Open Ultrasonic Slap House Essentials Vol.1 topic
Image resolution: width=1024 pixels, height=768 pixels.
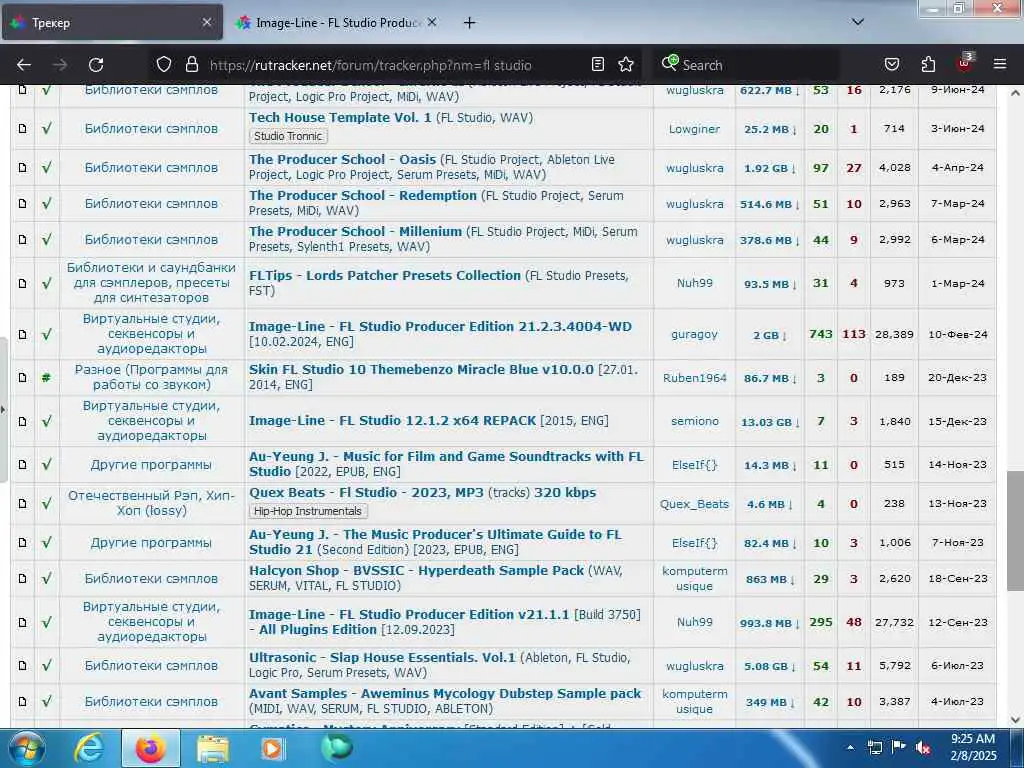[382, 658]
